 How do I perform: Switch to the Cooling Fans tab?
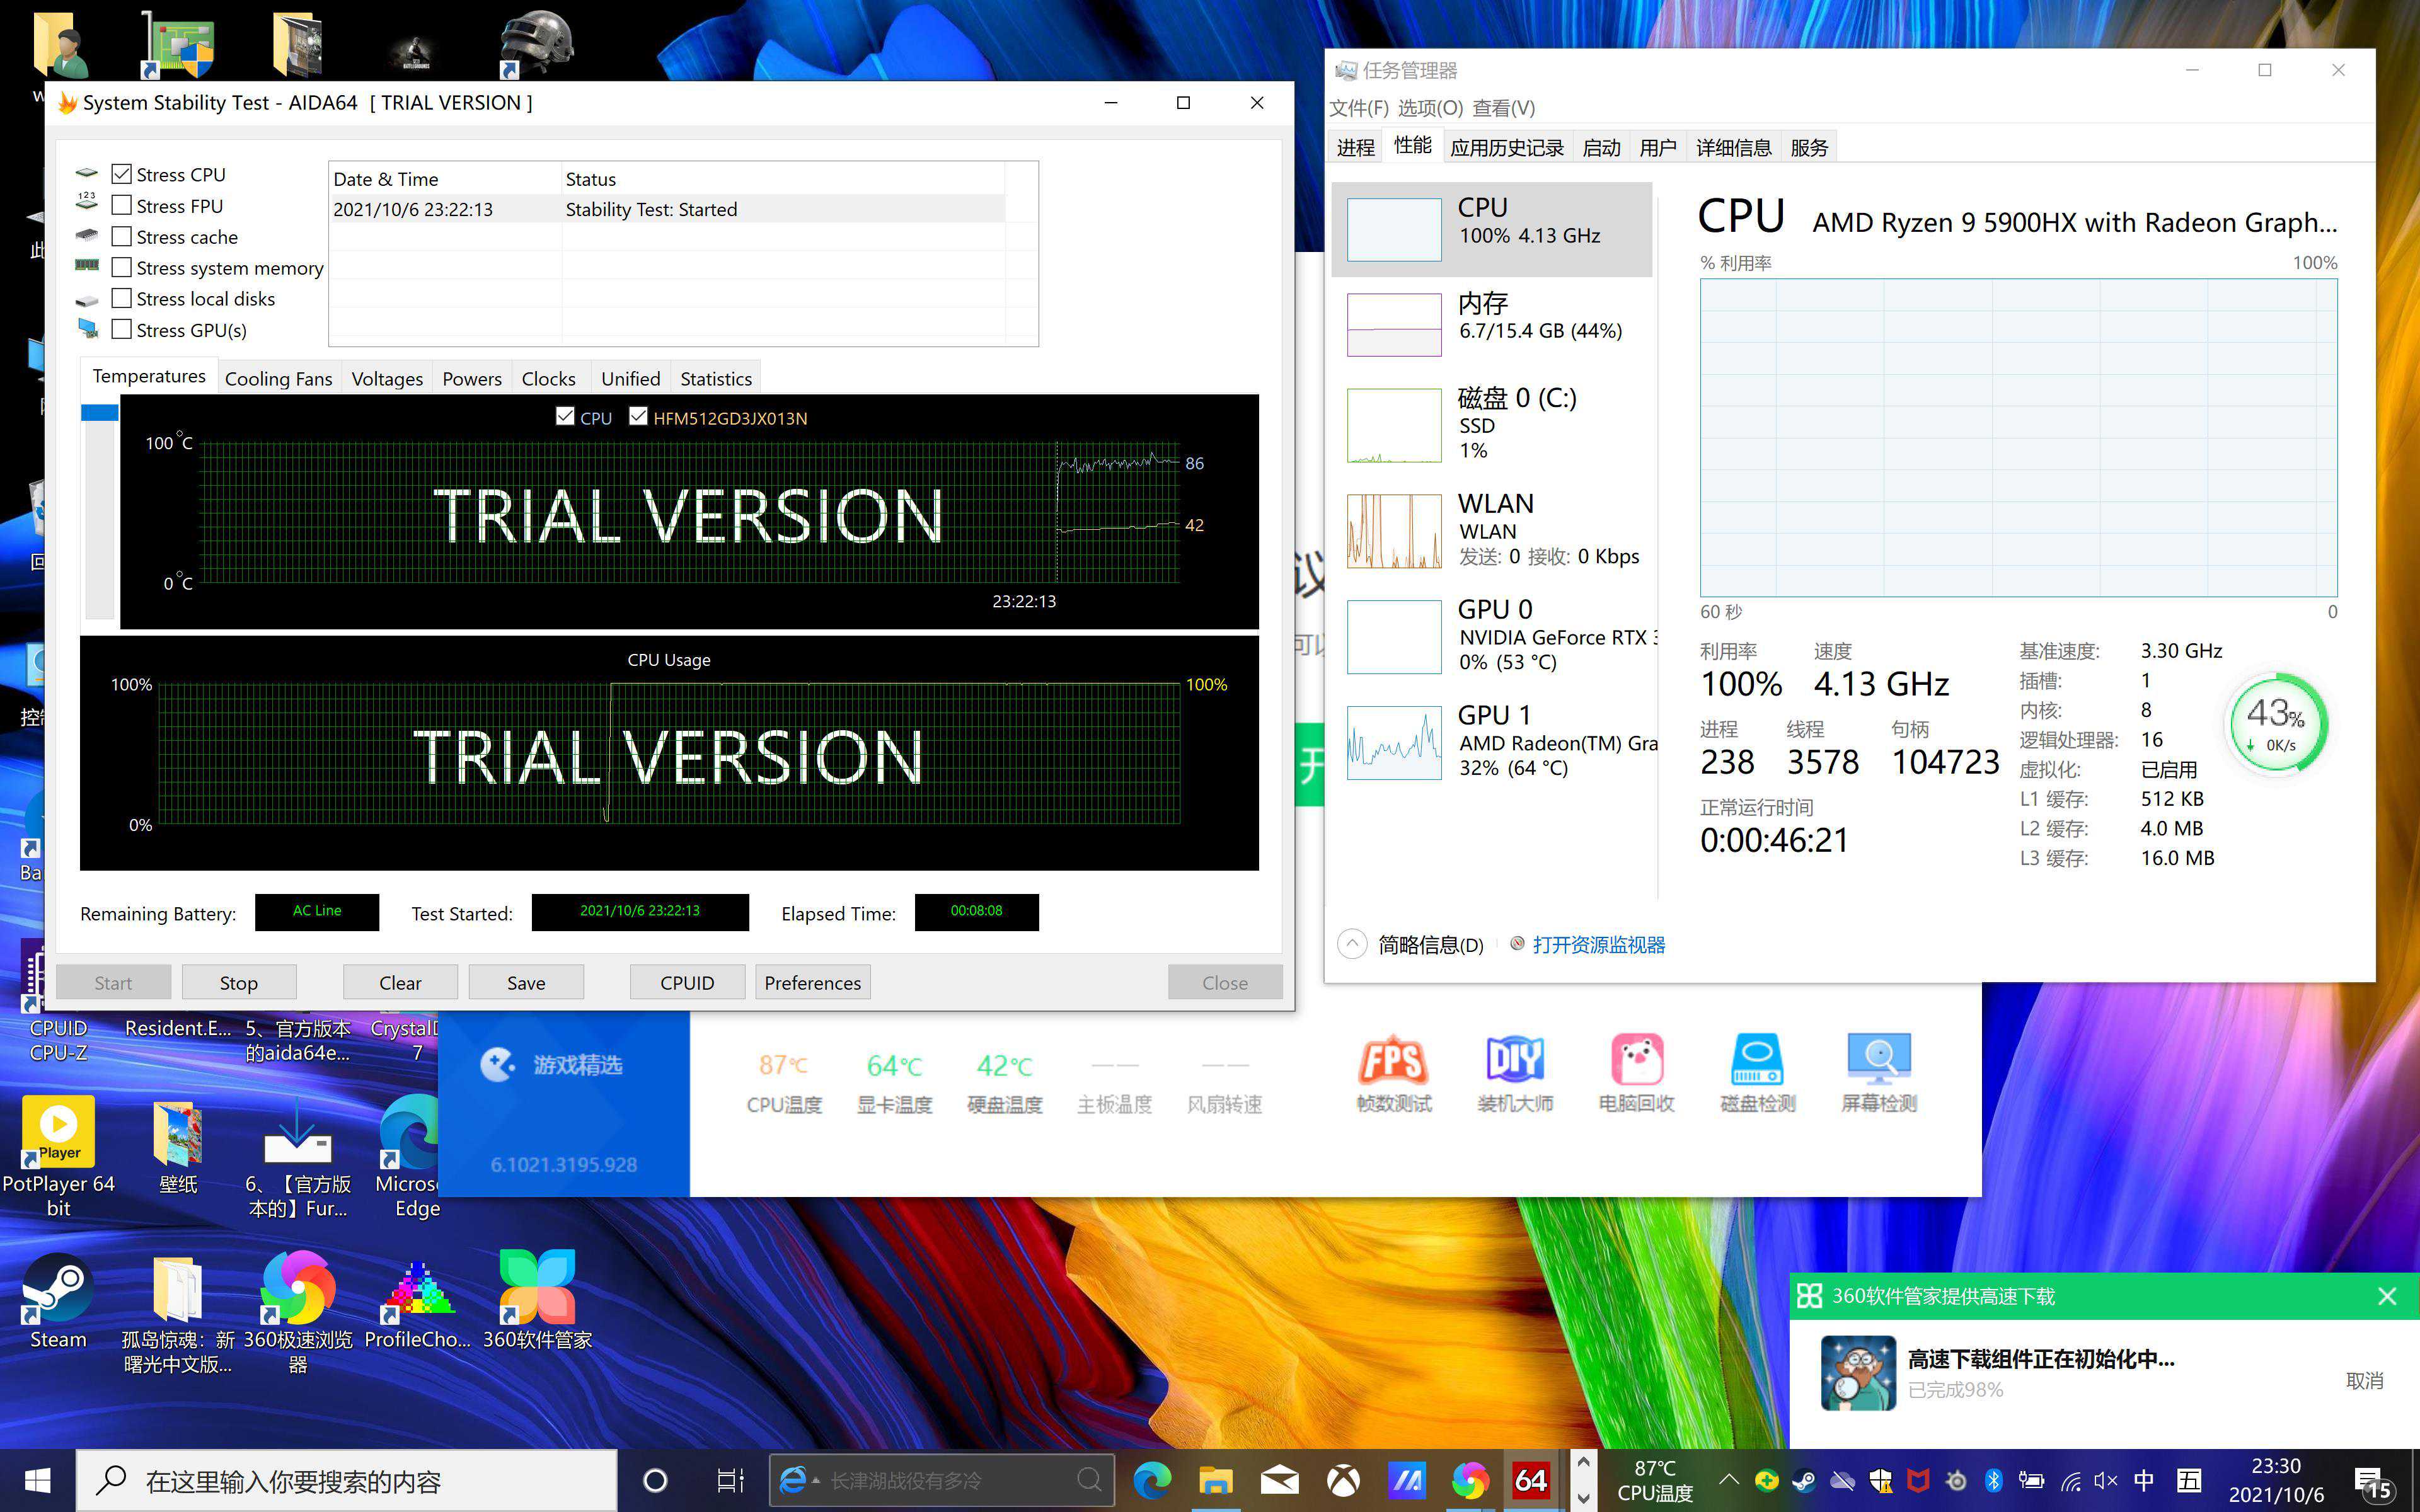(278, 378)
